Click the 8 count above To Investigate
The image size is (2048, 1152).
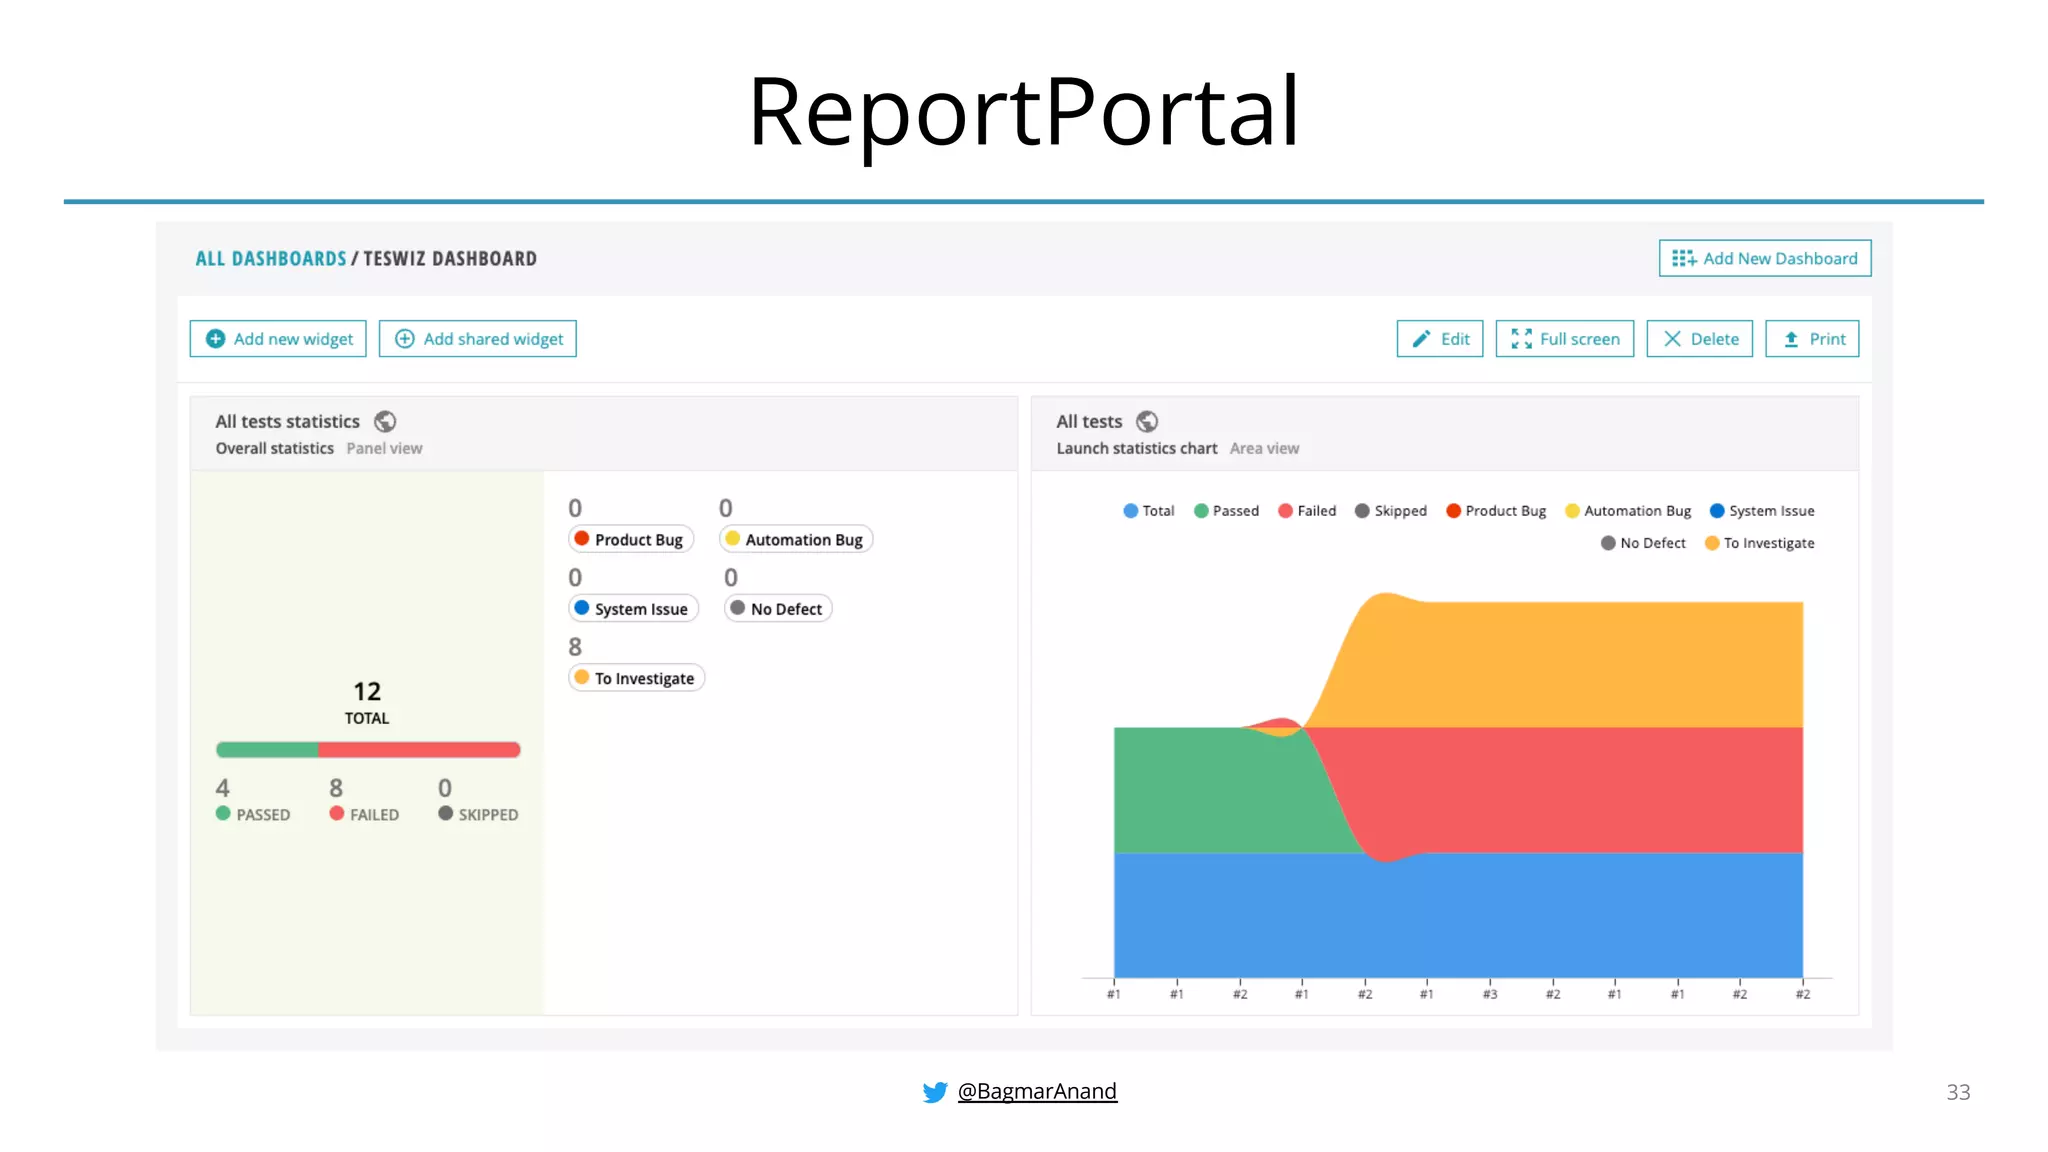(x=575, y=647)
